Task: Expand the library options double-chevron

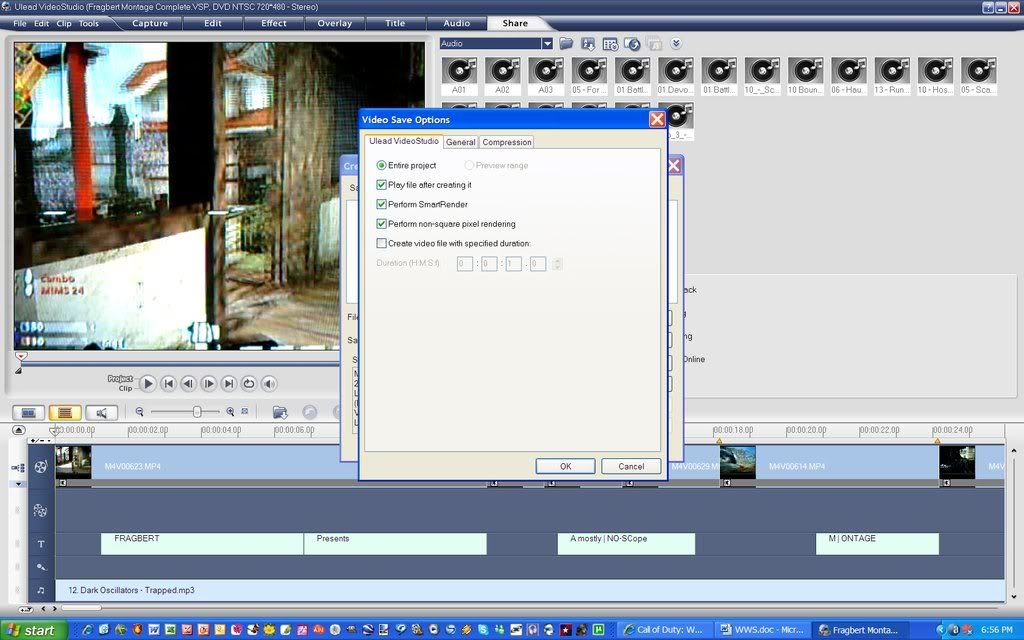Action: point(676,44)
